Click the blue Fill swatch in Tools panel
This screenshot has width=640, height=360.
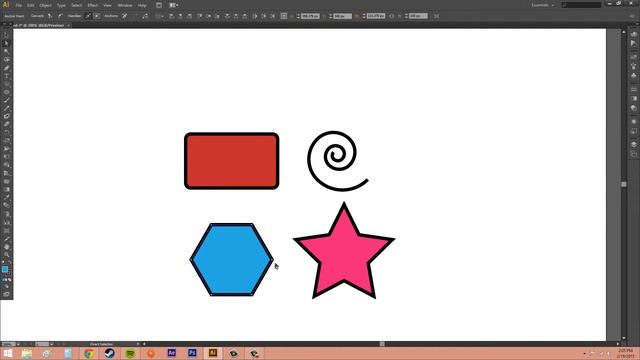click(5, 269)
